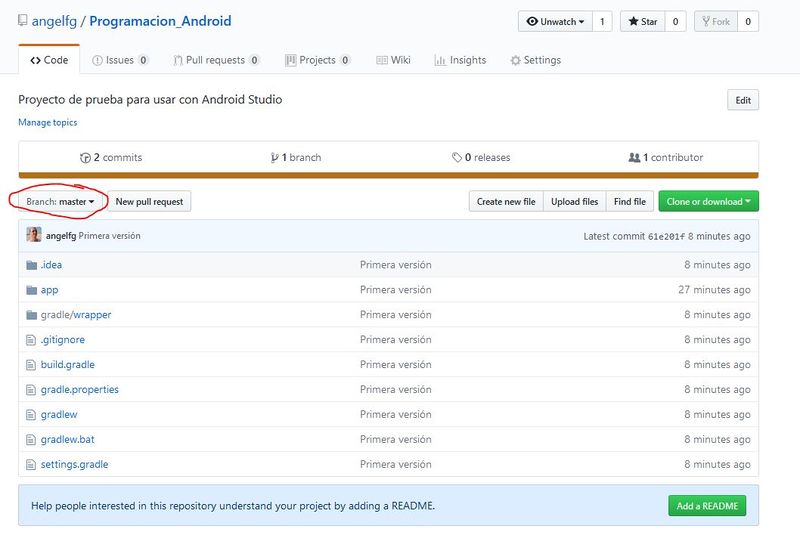Click angelfg's avatar in the commit bar
800x560 pixels.
(34, 235)
